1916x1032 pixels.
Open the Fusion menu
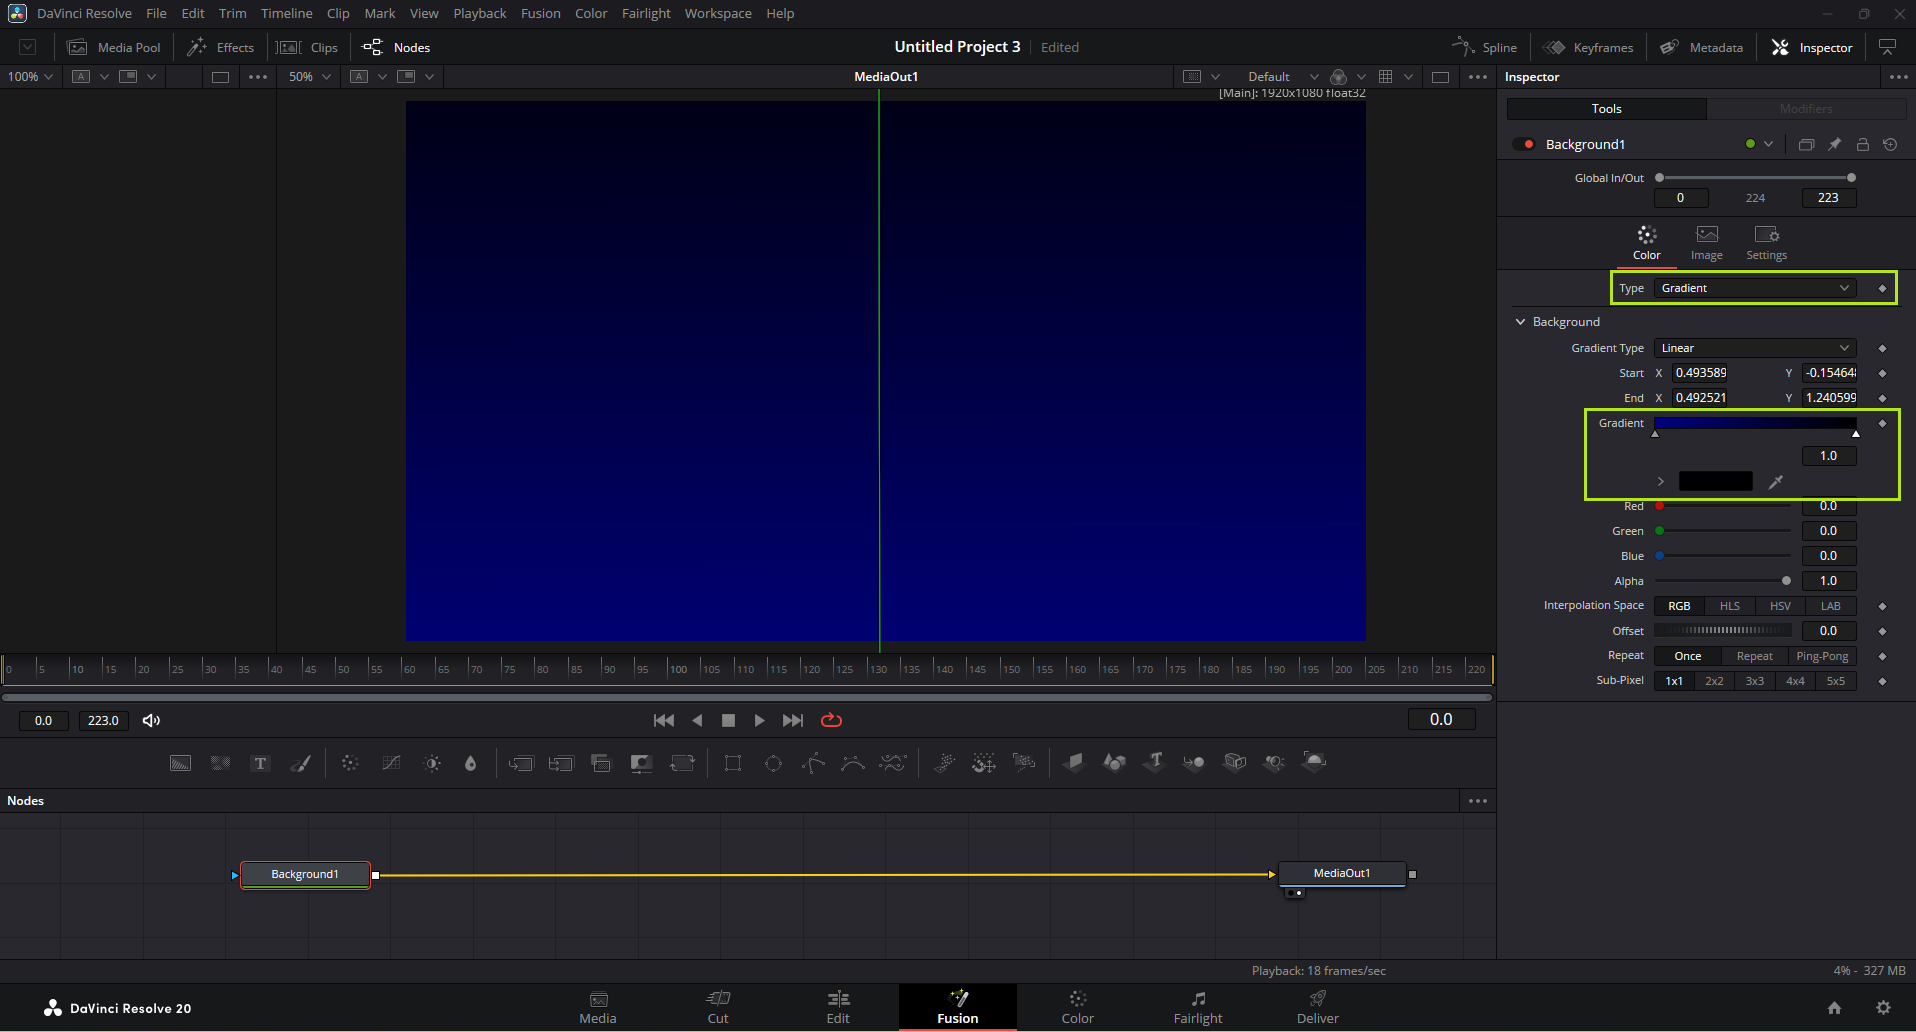coord(540,14)
